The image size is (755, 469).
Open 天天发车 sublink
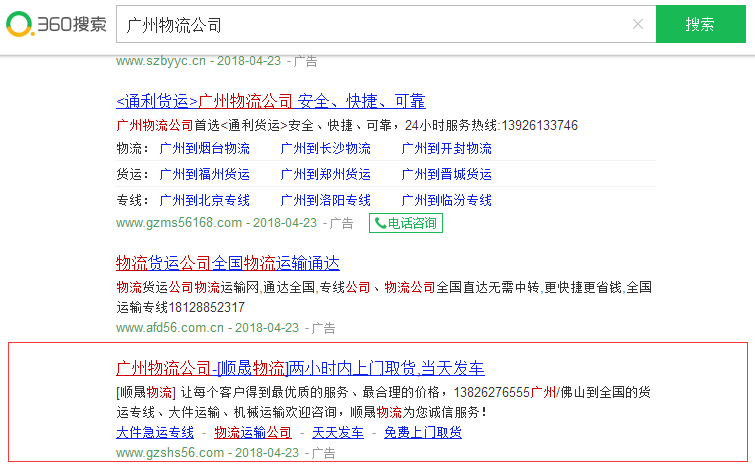coord(337,432)
